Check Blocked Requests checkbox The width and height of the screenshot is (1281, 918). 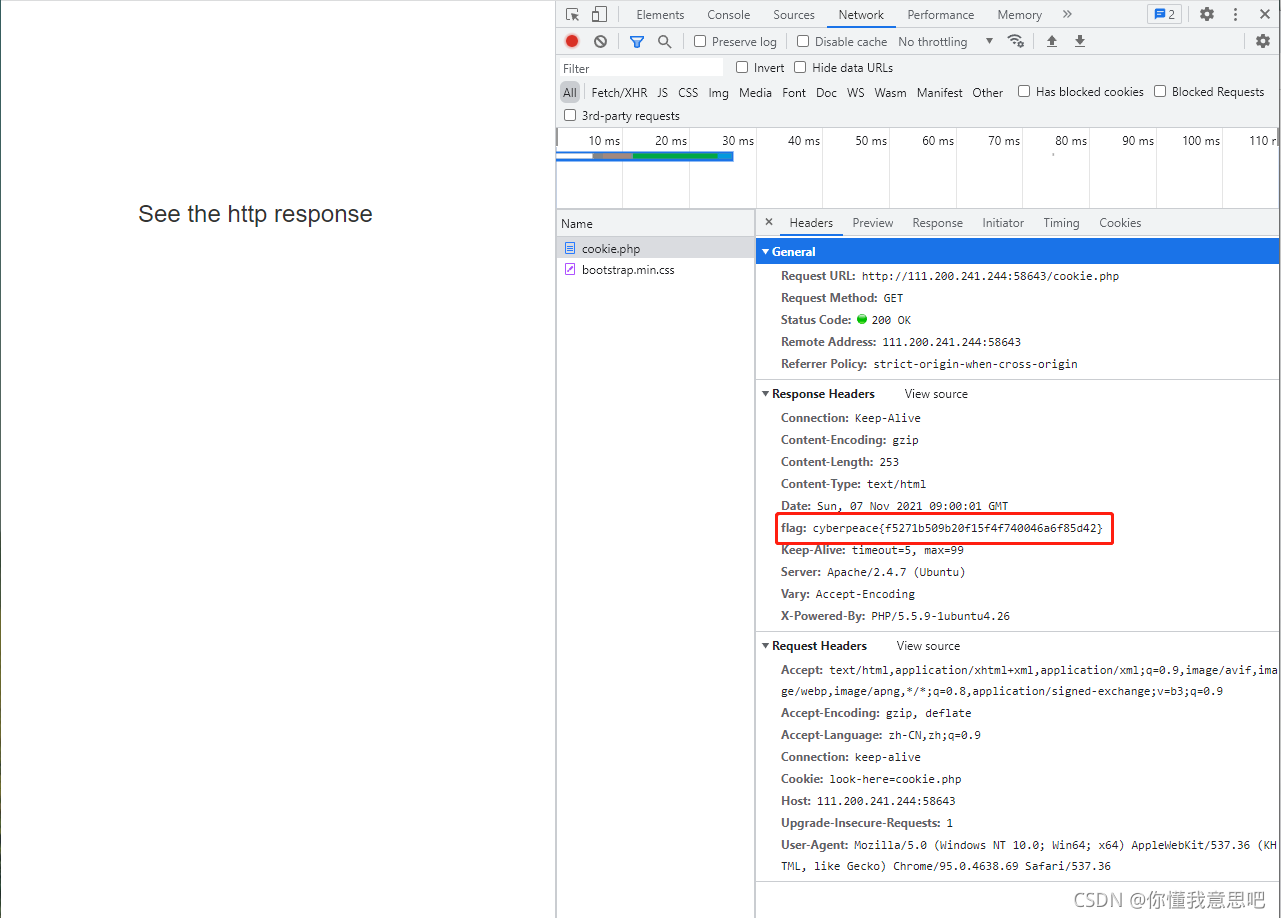(x=1160, y=91)
